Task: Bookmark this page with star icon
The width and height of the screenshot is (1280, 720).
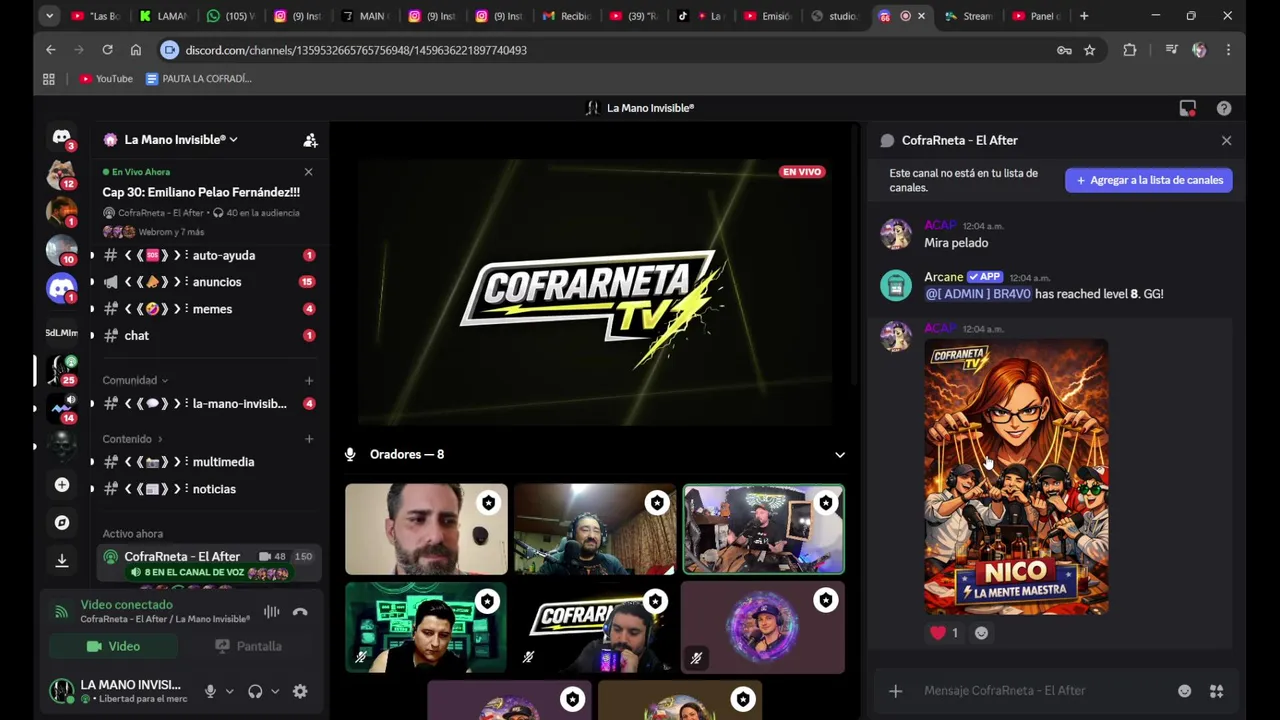Action: click(1089, 50)
